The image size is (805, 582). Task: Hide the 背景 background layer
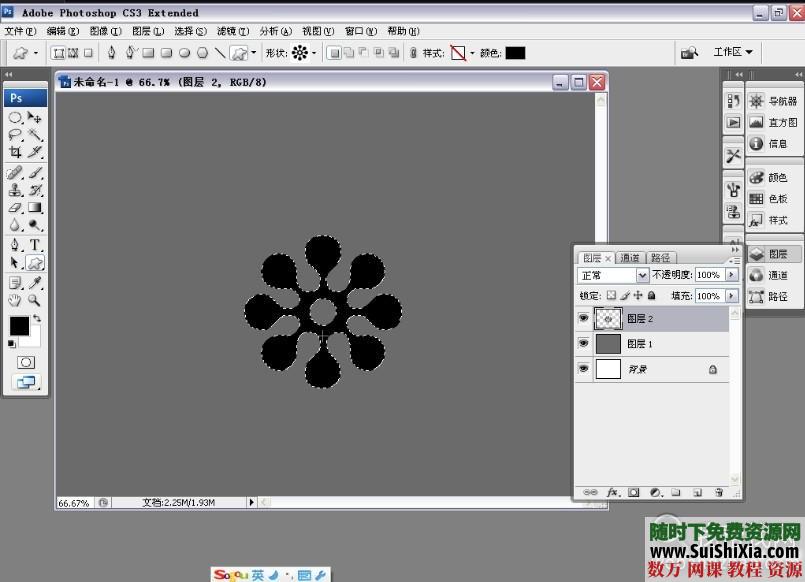pos(584,369)
